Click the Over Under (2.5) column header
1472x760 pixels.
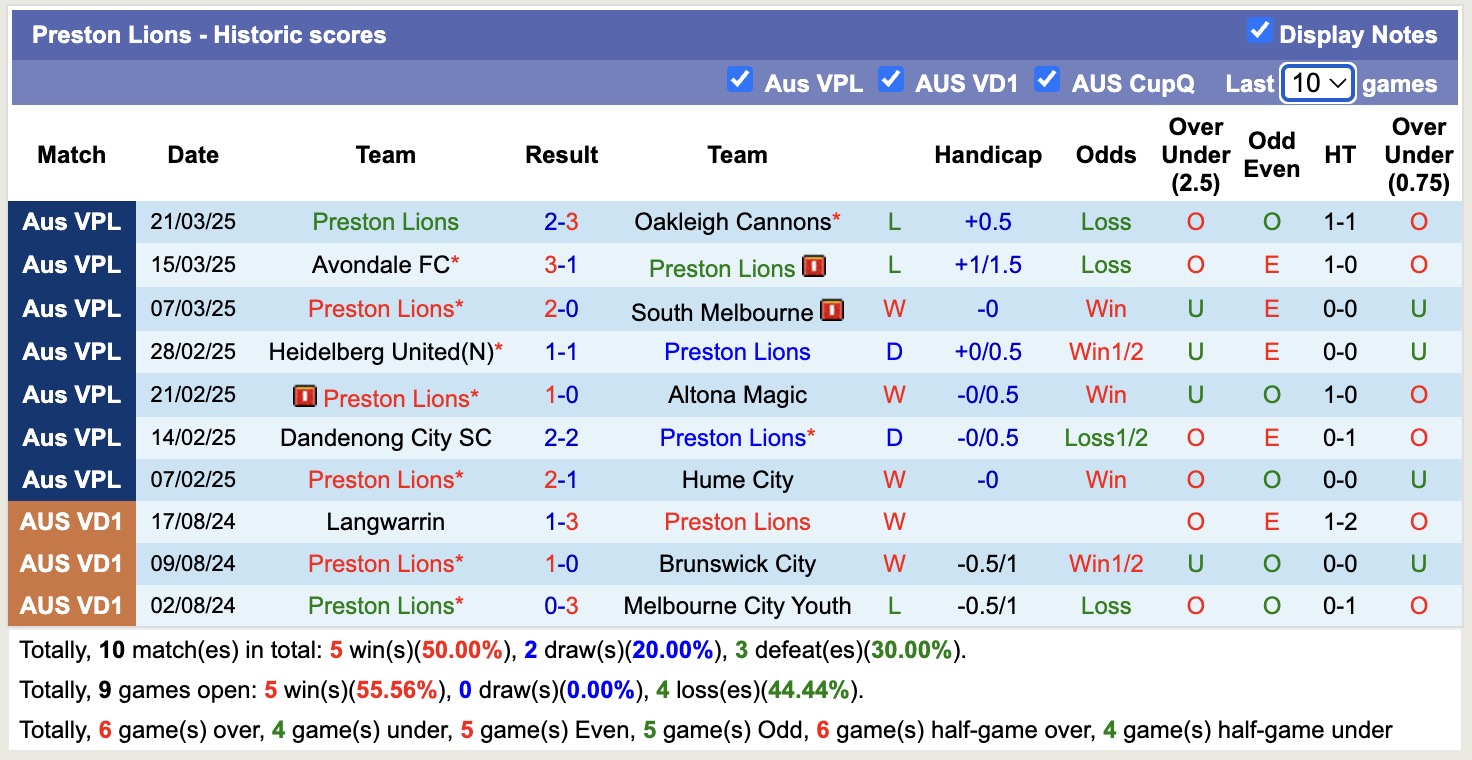point(1195,155)
